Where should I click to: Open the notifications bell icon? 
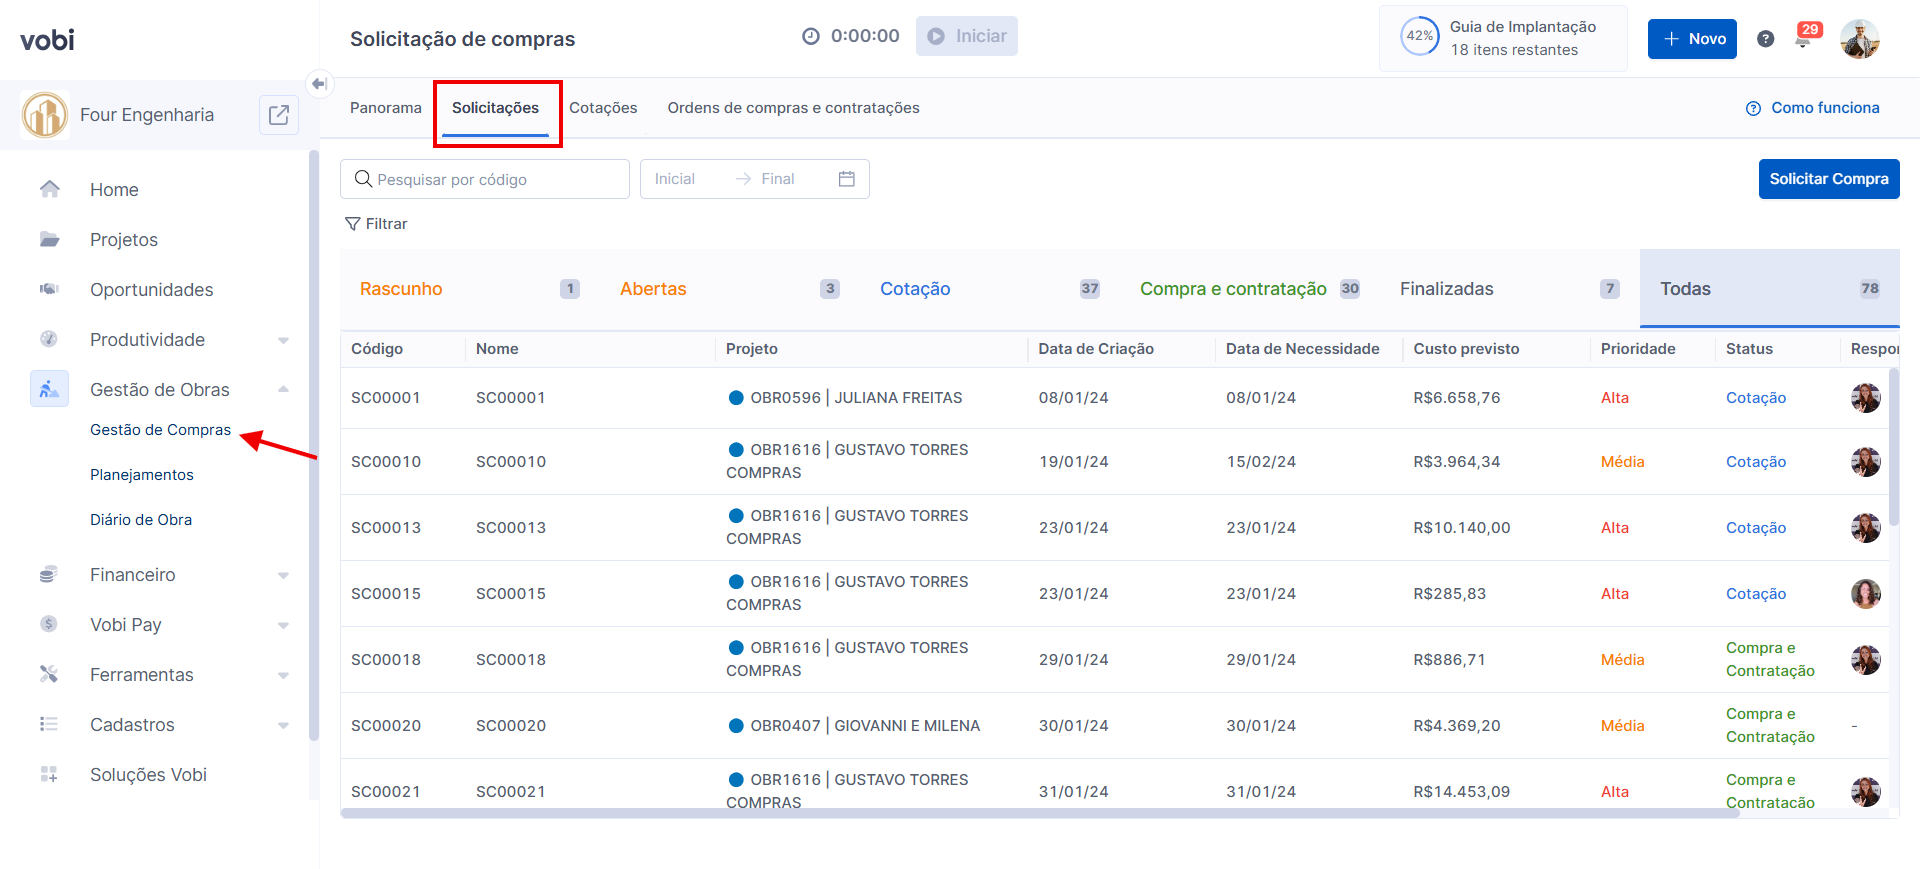(1803, 40)
